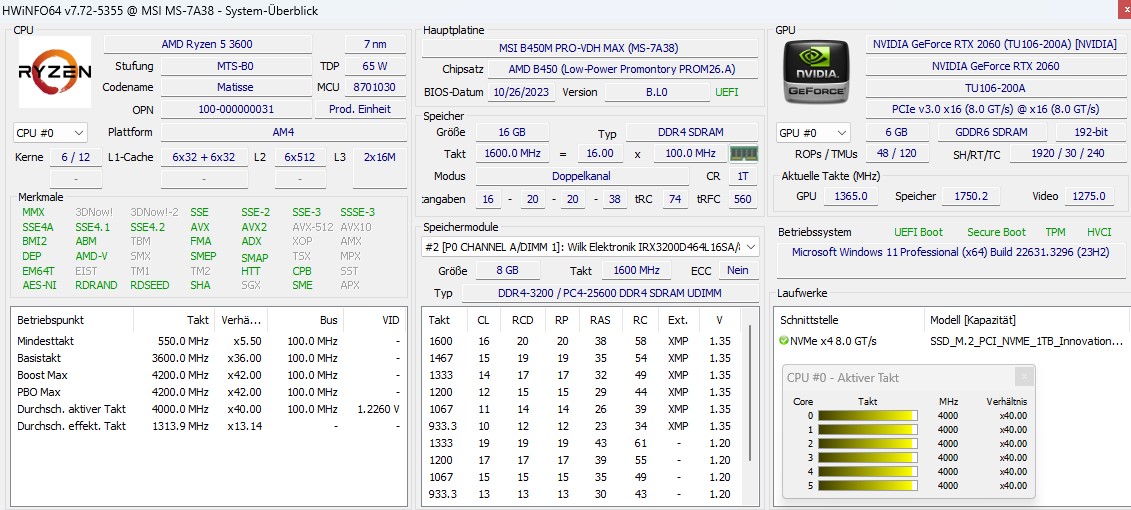
Task: Click the L1-Cache value 6x32 + 6x32
Action: click(204, 157)
